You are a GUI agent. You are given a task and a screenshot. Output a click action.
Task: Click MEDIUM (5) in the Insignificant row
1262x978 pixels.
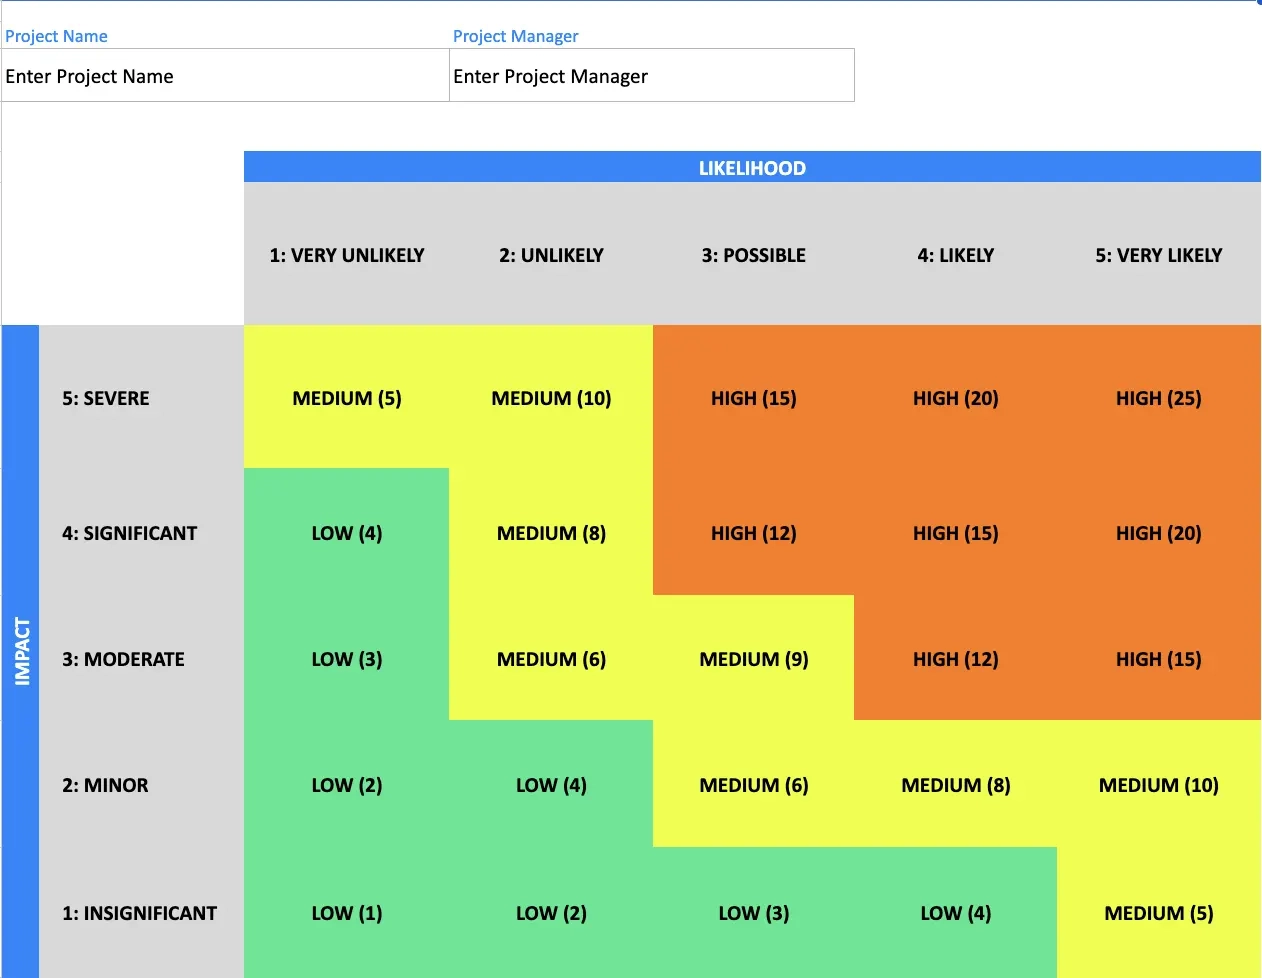point(1158,913)
